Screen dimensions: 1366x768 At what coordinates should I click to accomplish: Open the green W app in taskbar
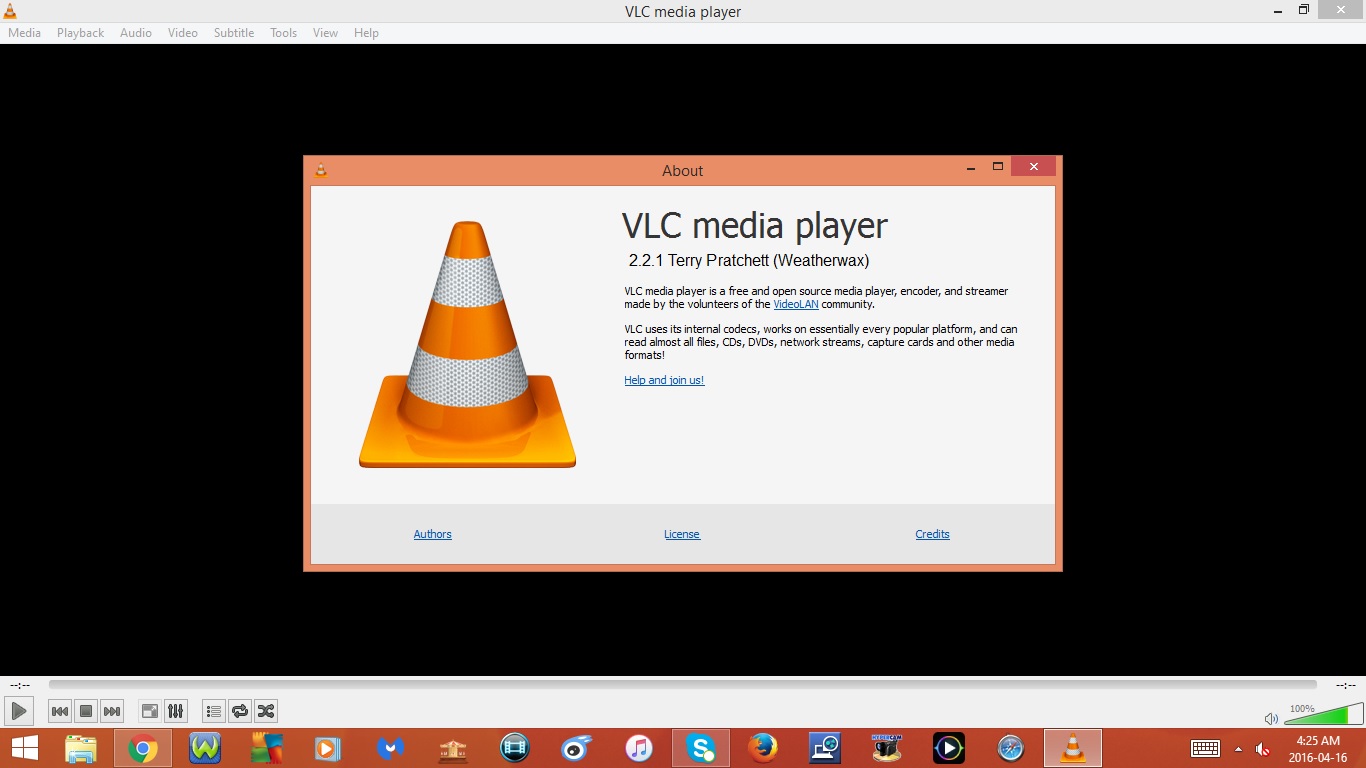click(205, 748)
